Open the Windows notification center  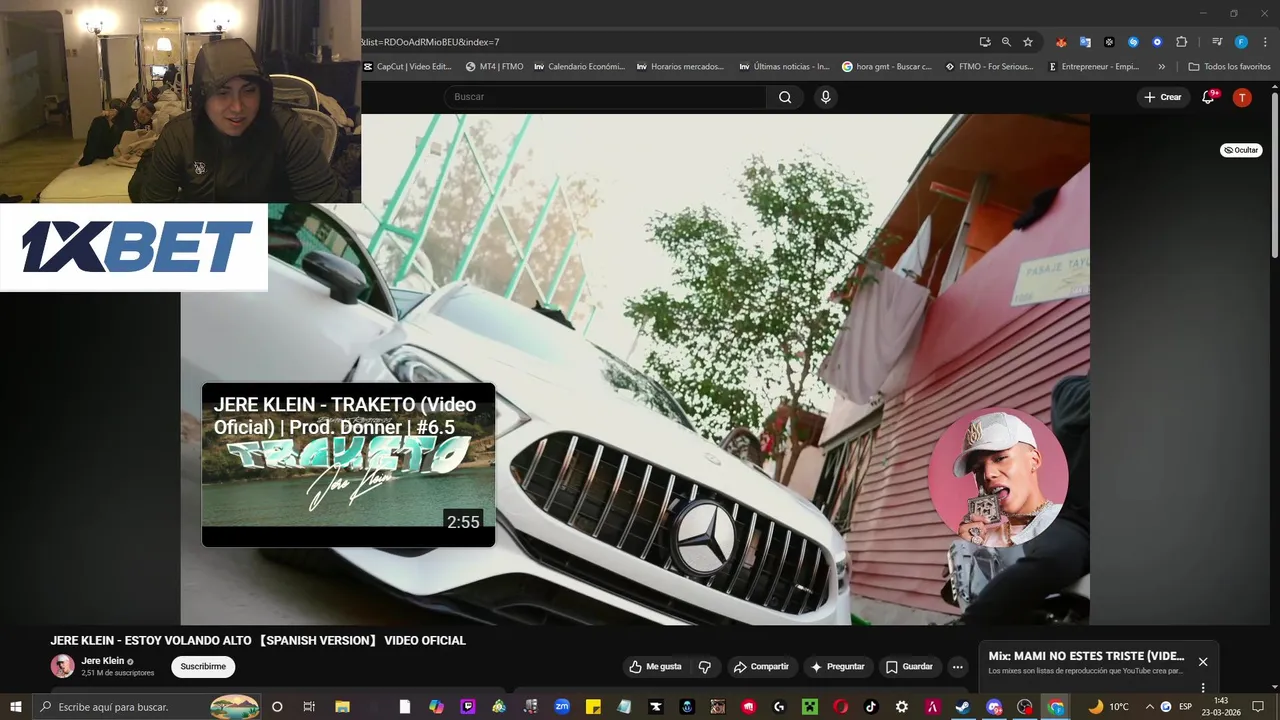1258,707
